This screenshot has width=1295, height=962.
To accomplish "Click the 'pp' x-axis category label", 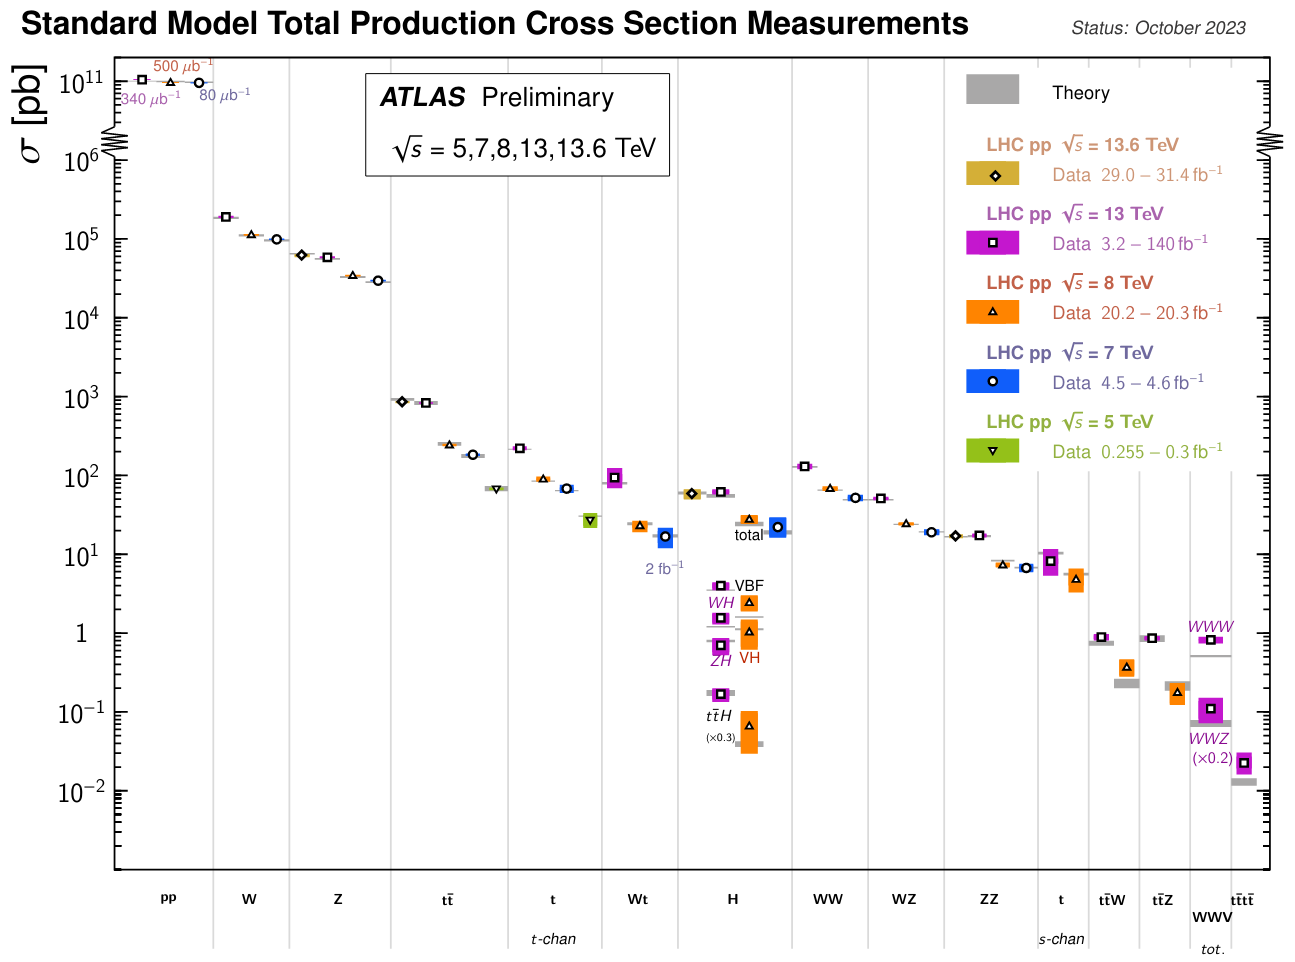I will click(168, 898).
